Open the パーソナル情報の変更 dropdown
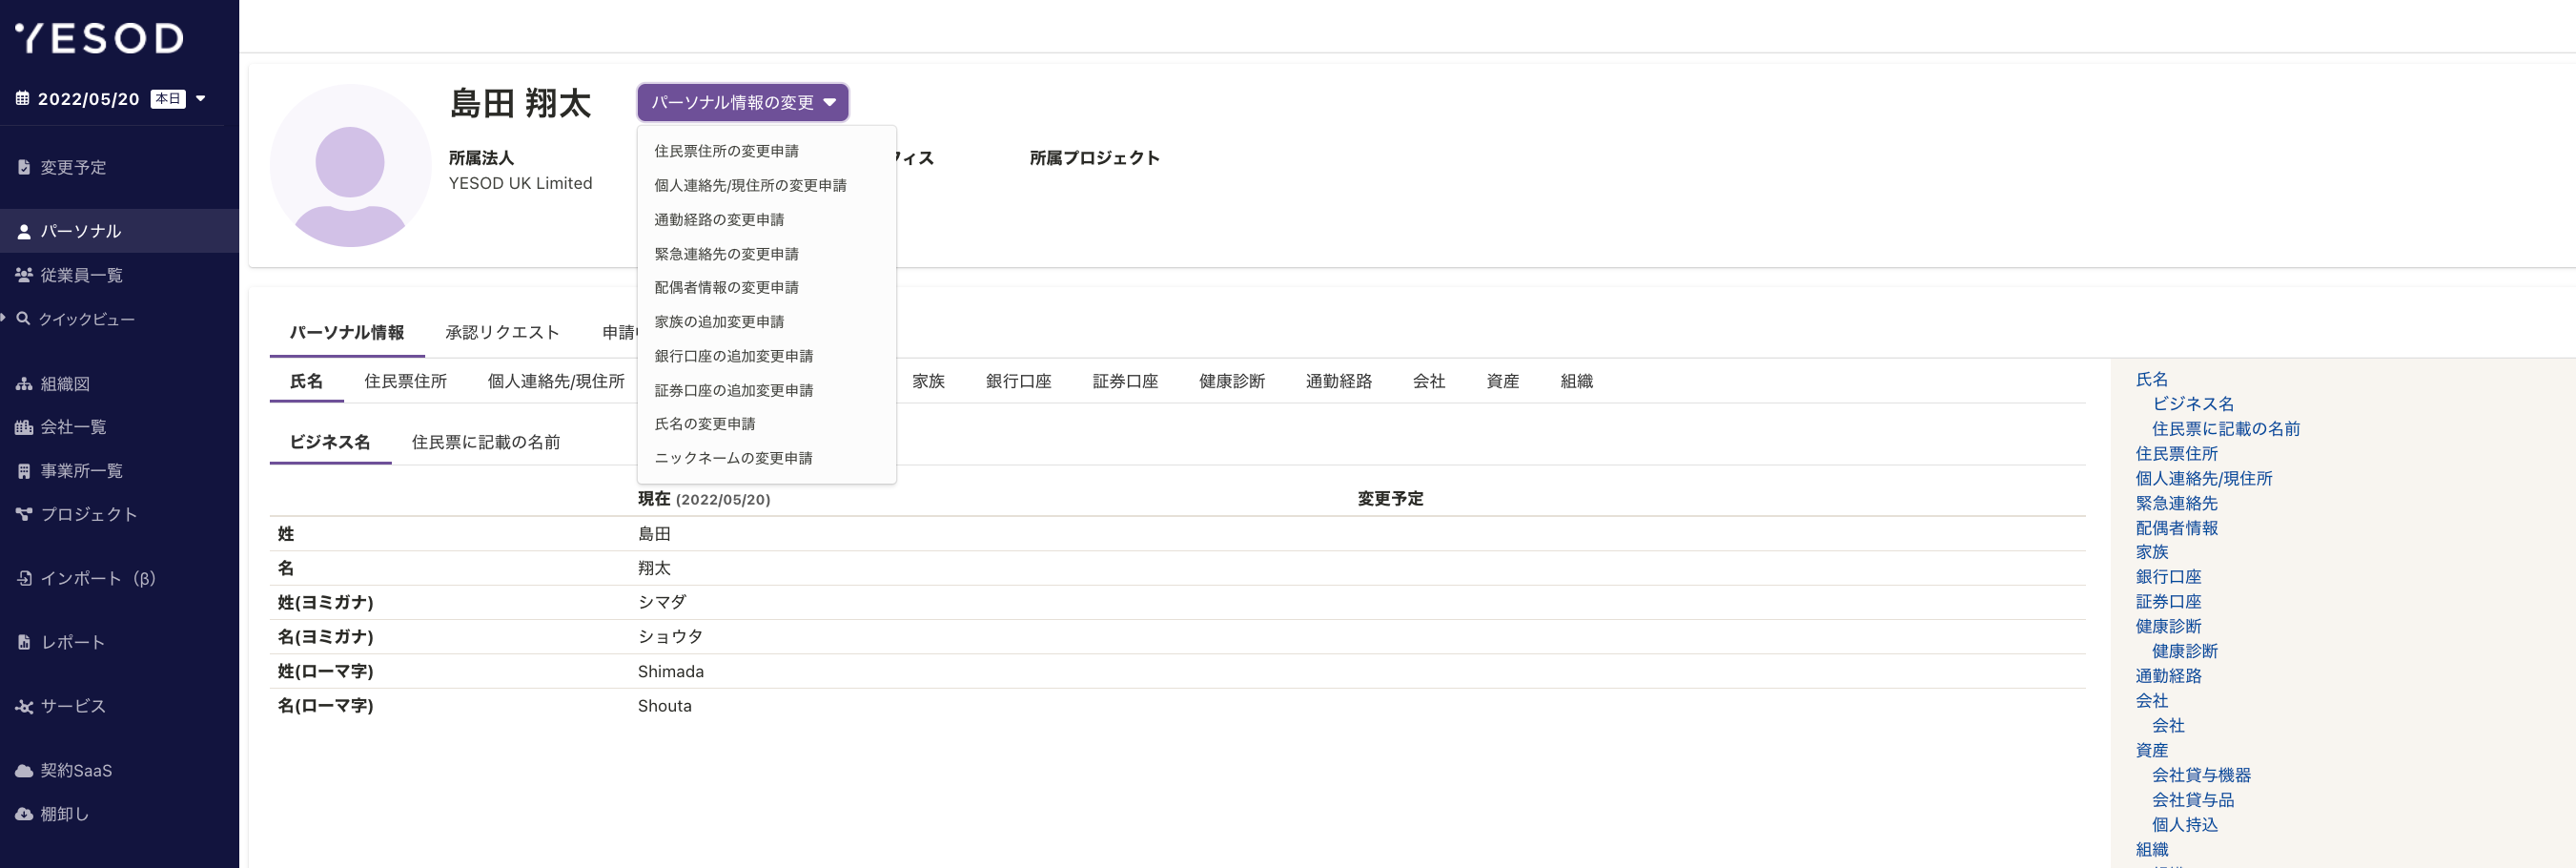This screenshot has height=868, width=2576. (x=743, y=102)
